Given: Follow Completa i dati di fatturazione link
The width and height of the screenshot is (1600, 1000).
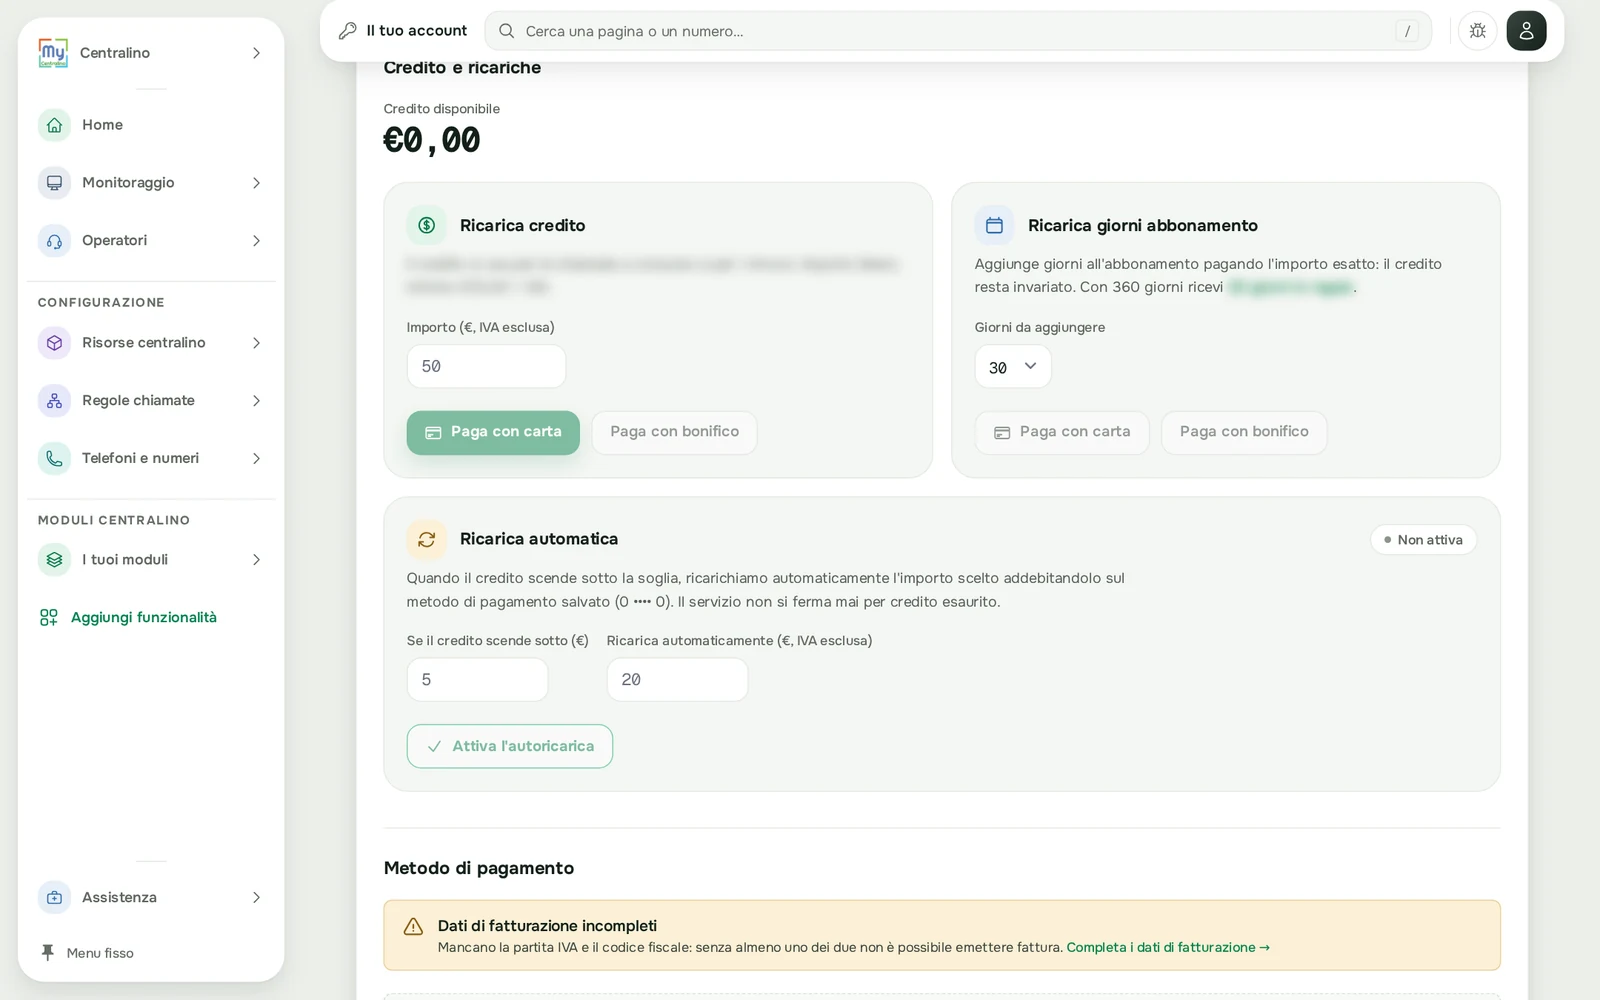Looking at the screenshot, I should click(x=1168, y=947).
